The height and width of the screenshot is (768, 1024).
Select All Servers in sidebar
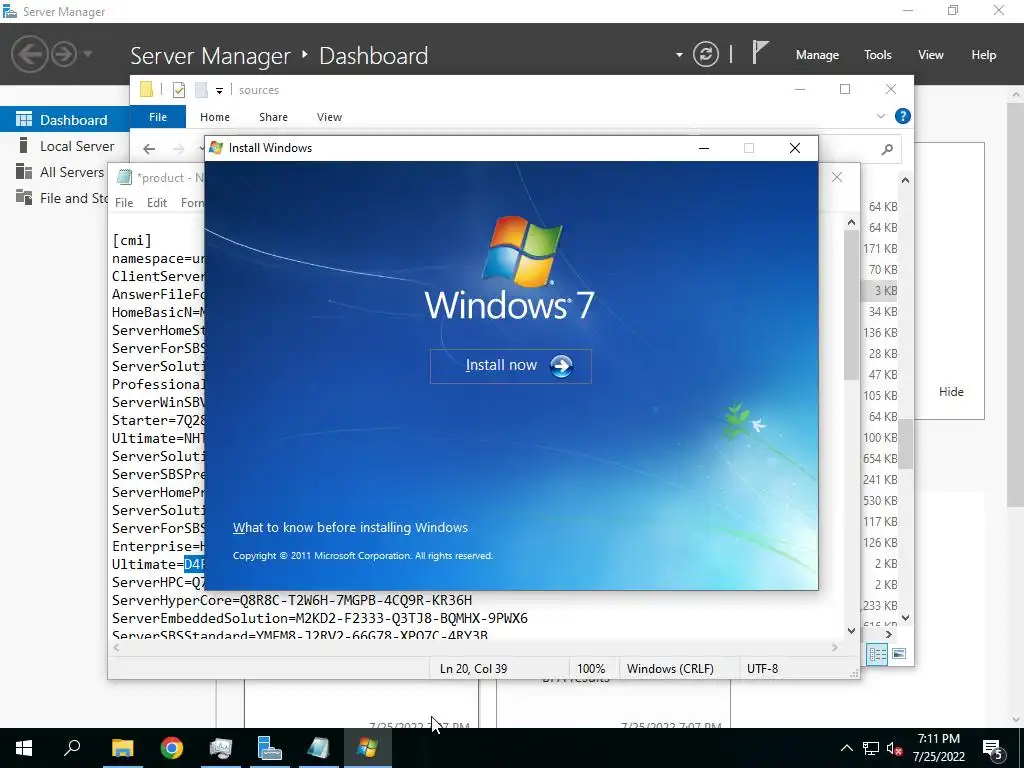pyautogui.click(x=59, y=172)
